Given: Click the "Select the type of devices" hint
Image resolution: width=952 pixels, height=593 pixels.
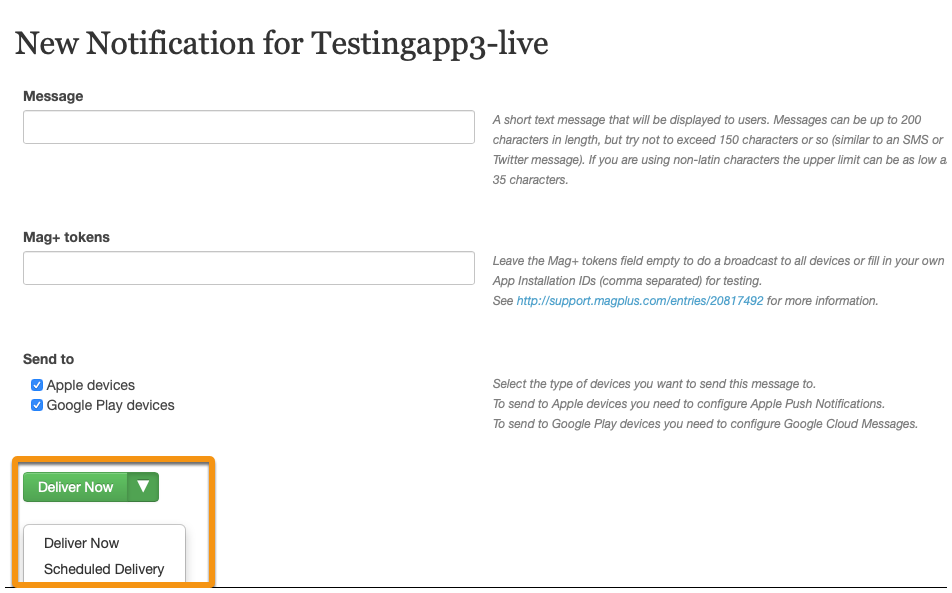Looking at the screenshot, I should click(654, 384).
